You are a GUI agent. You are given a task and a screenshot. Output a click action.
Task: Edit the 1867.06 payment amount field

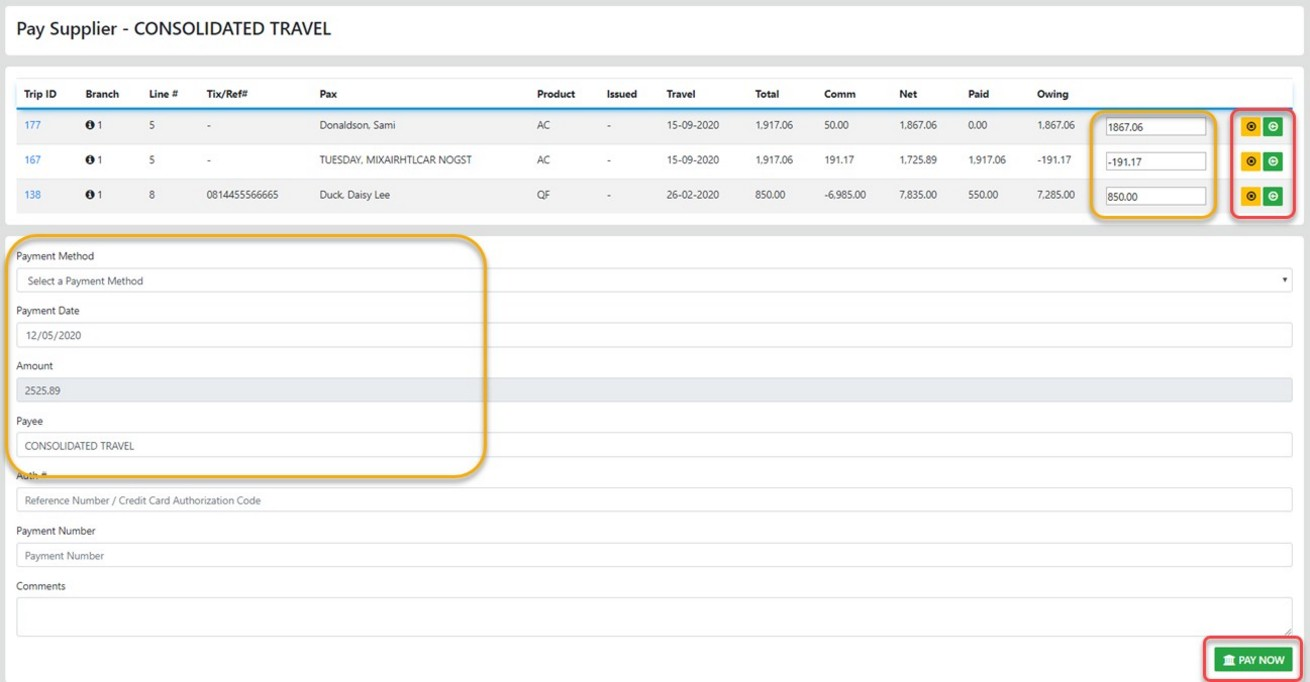(1155, 127)
